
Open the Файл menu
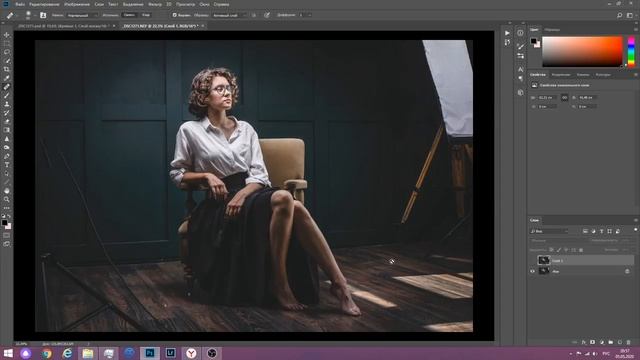tap(20, 4)
